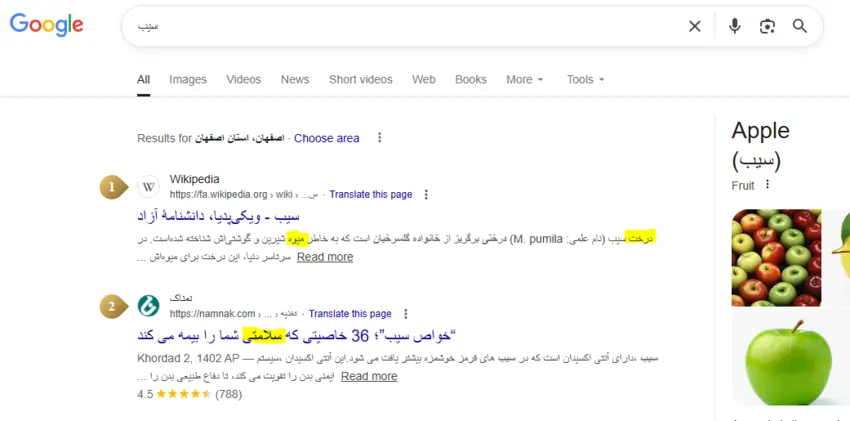This screenshot has width=850, height=421.
Task: Open the Namnak result title with 36
Action: pyautogui.click(x=295, y=335)
